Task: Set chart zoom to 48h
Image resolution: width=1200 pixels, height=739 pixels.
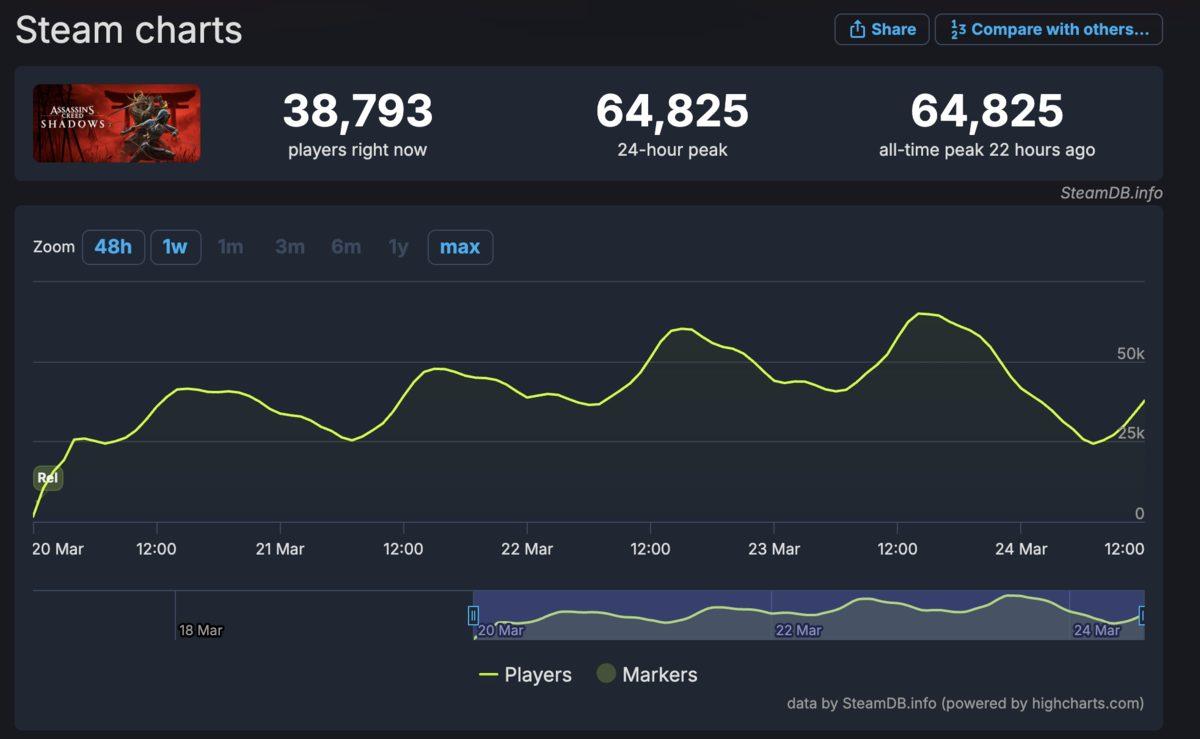Action: point(113,247)
